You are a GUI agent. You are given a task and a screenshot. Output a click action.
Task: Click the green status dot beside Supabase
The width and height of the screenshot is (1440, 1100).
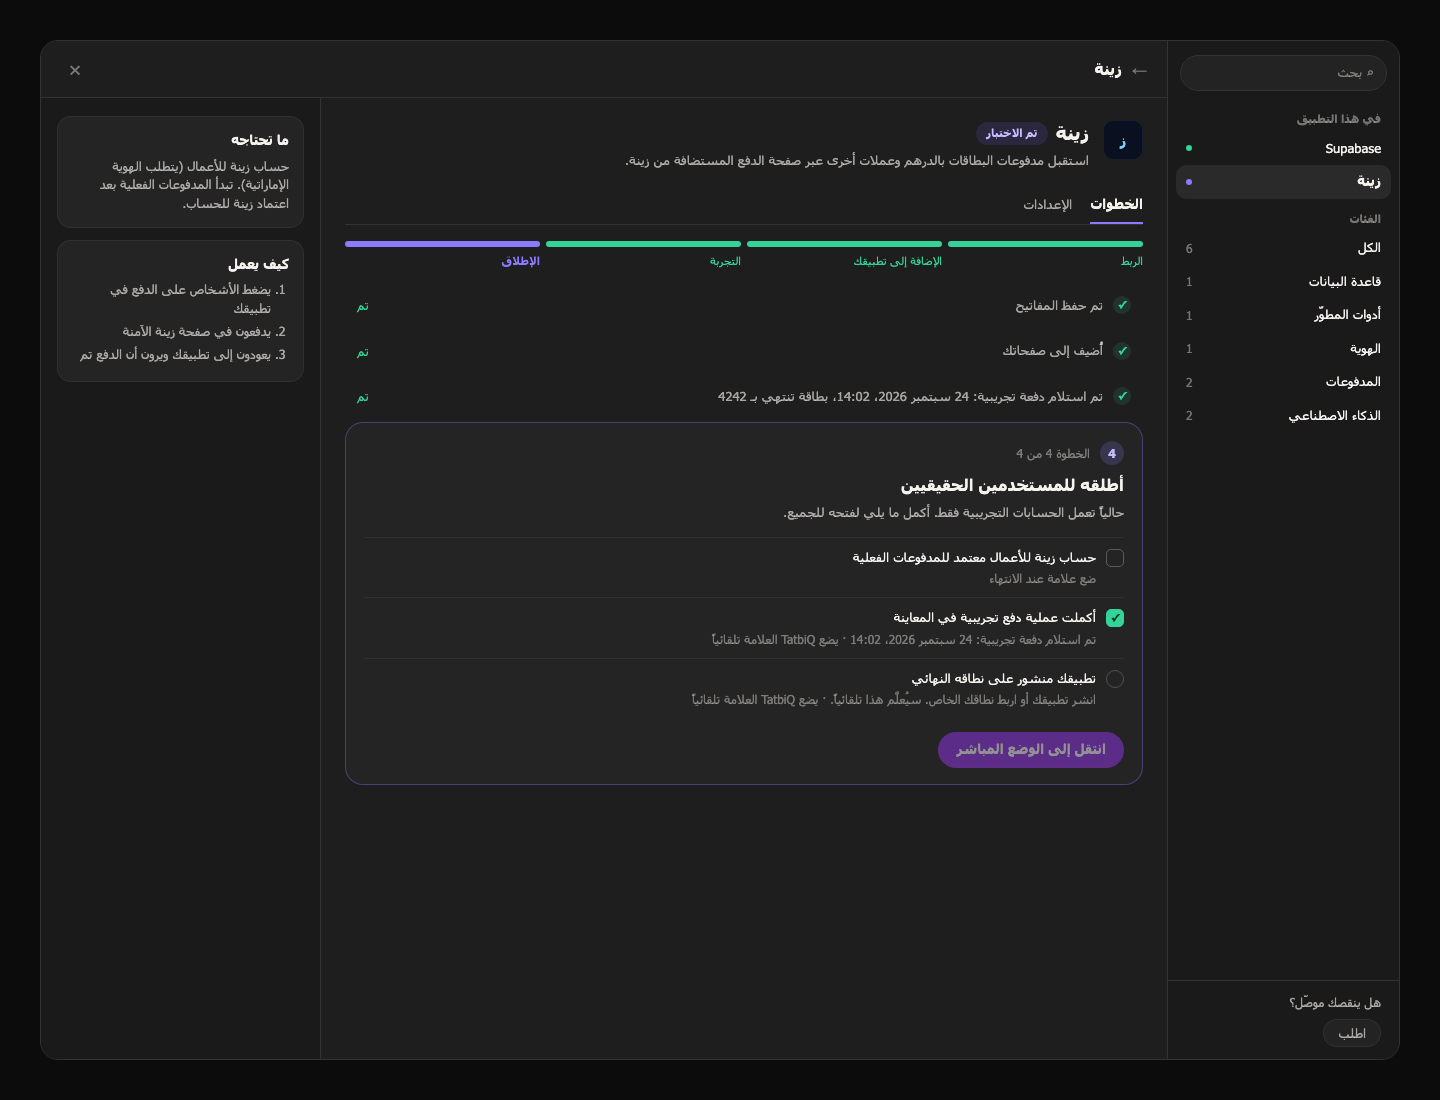(1189, 148)
